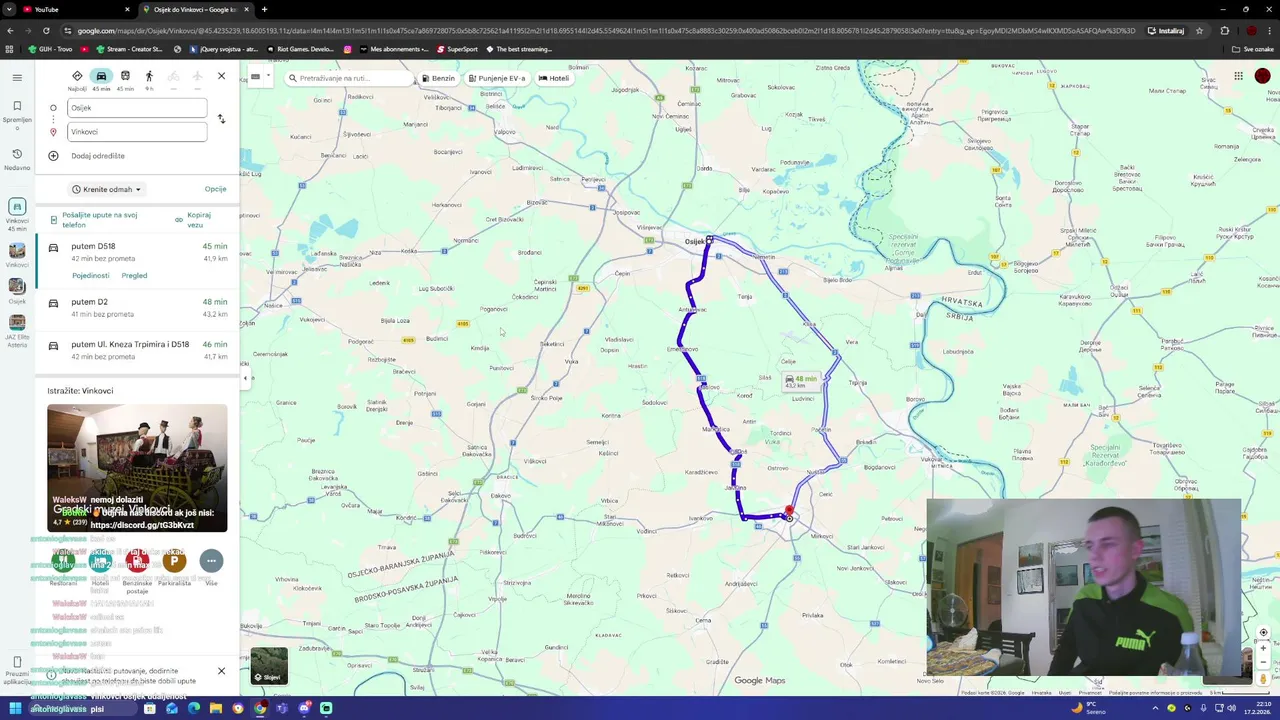
Task: Open Pojedinosti details for D518 route
Action: point(90,275)
